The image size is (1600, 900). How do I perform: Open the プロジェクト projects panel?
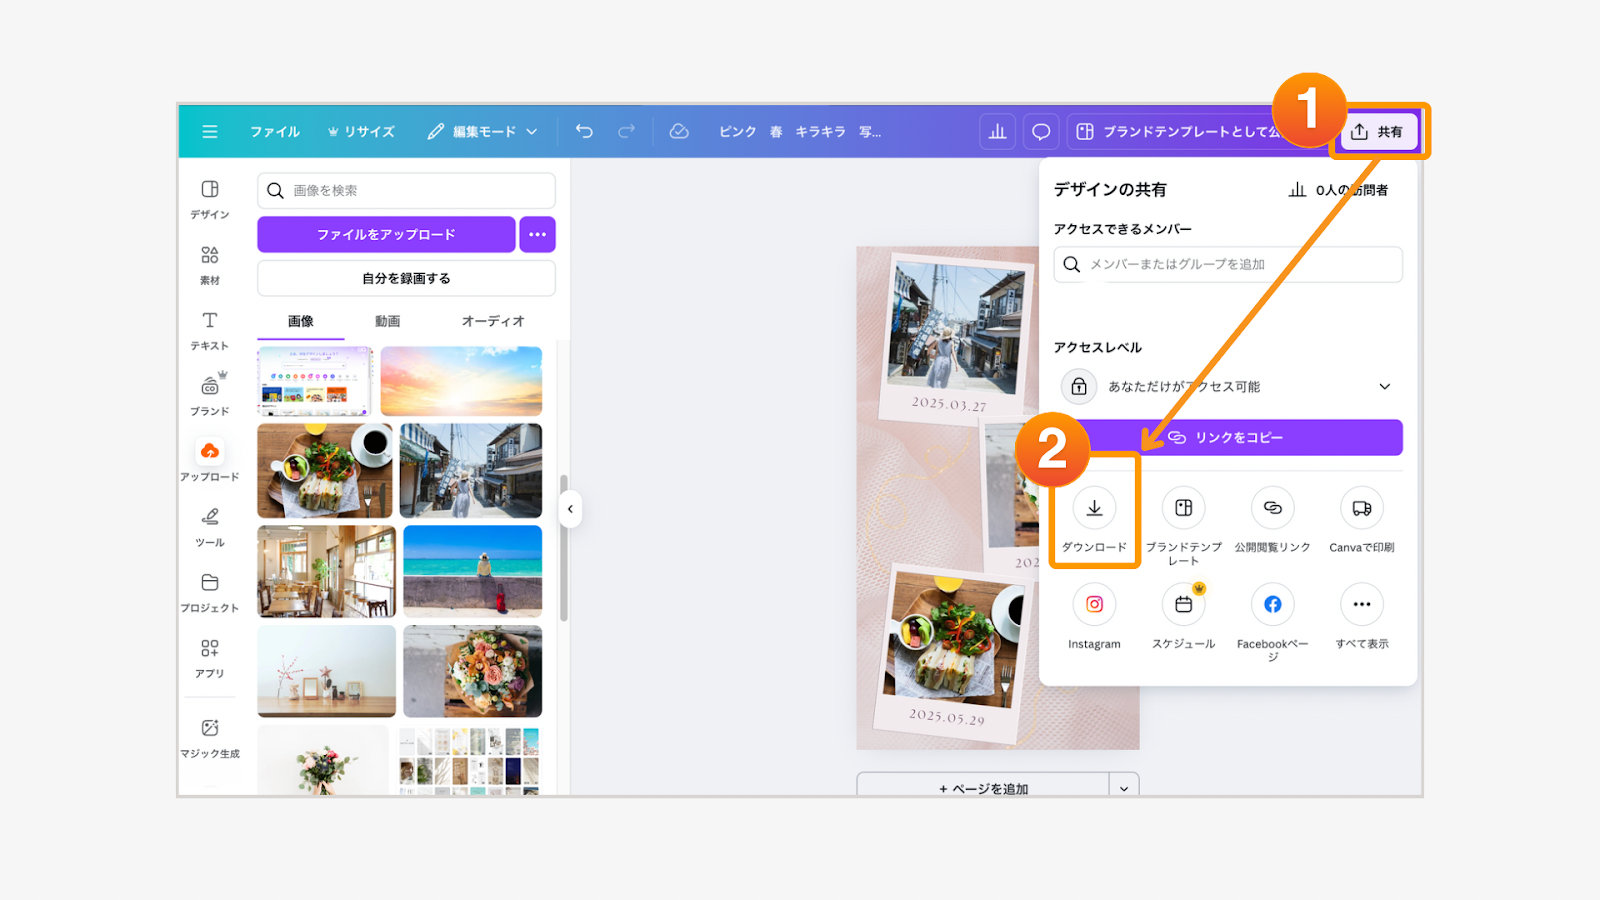pos(210,593)
